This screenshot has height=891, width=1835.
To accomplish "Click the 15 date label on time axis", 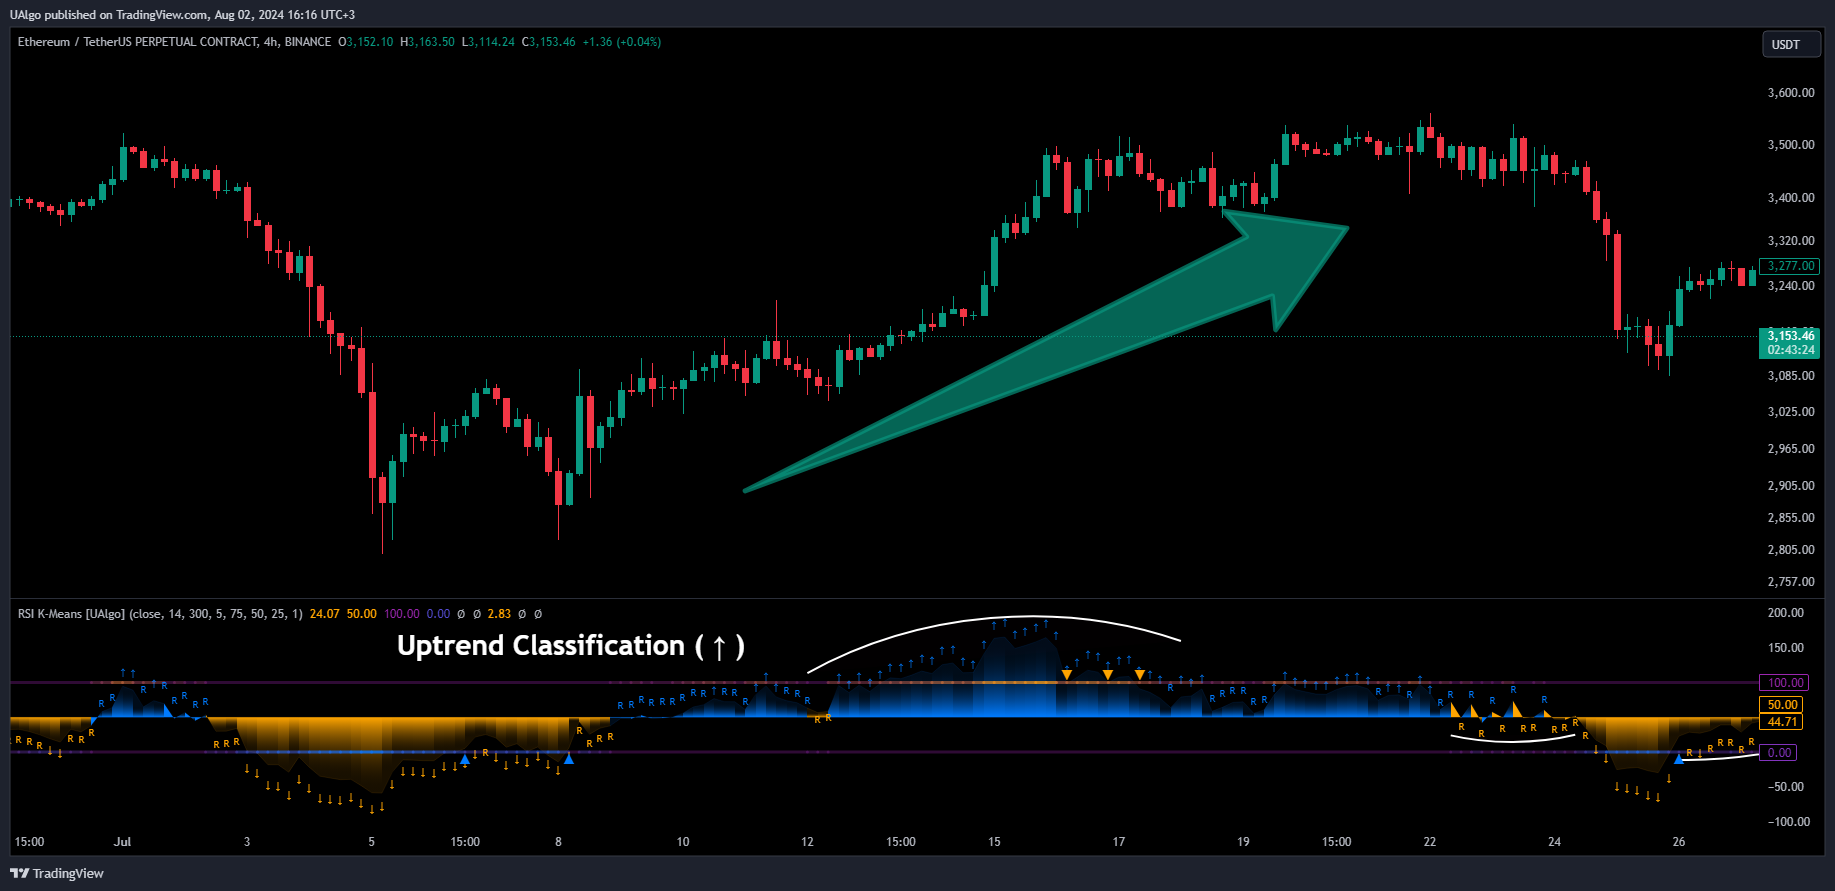I will [x=994, y=842].
